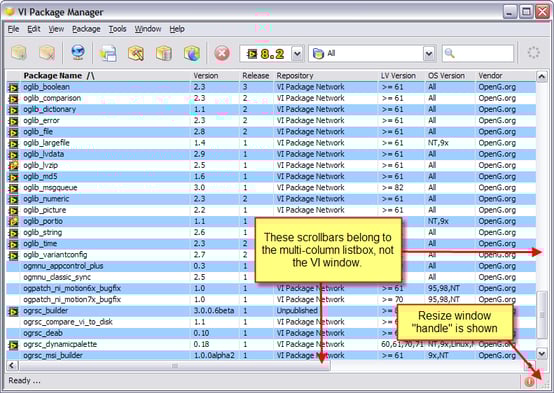Sort by Release column header
554x393 pixels.
coord(255,76)
